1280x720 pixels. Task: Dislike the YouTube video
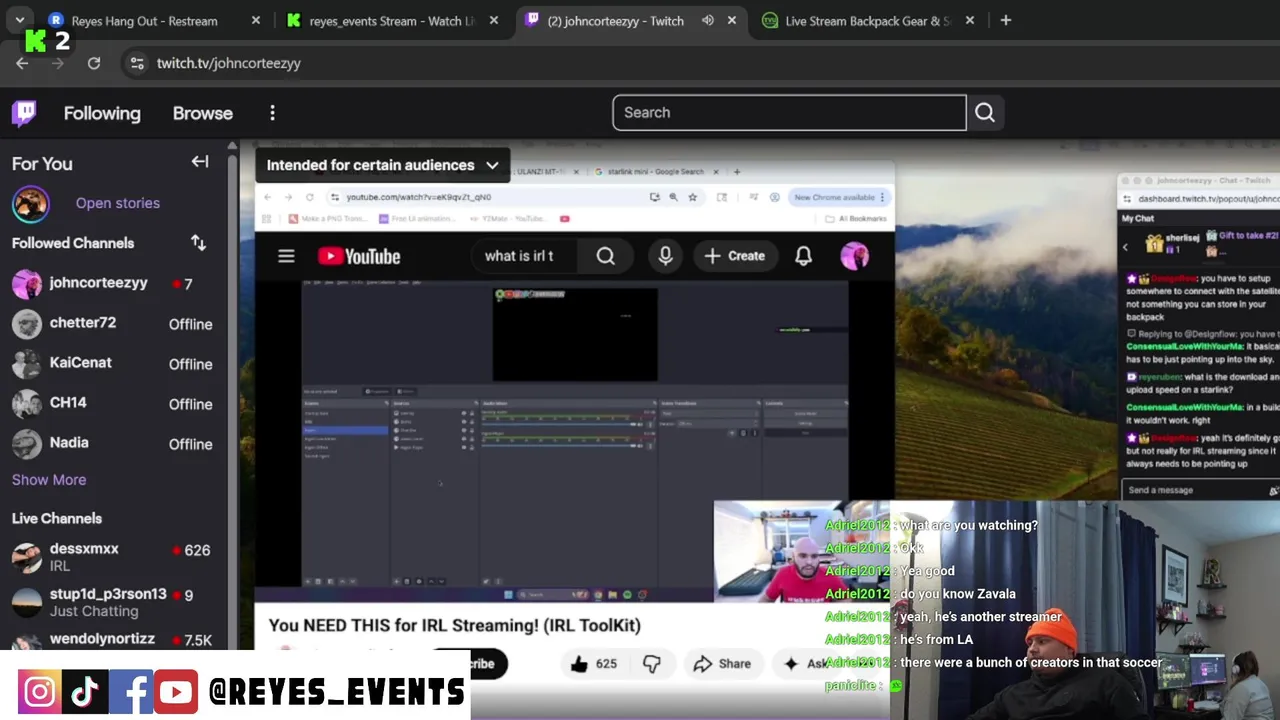(x=652, y=663)
